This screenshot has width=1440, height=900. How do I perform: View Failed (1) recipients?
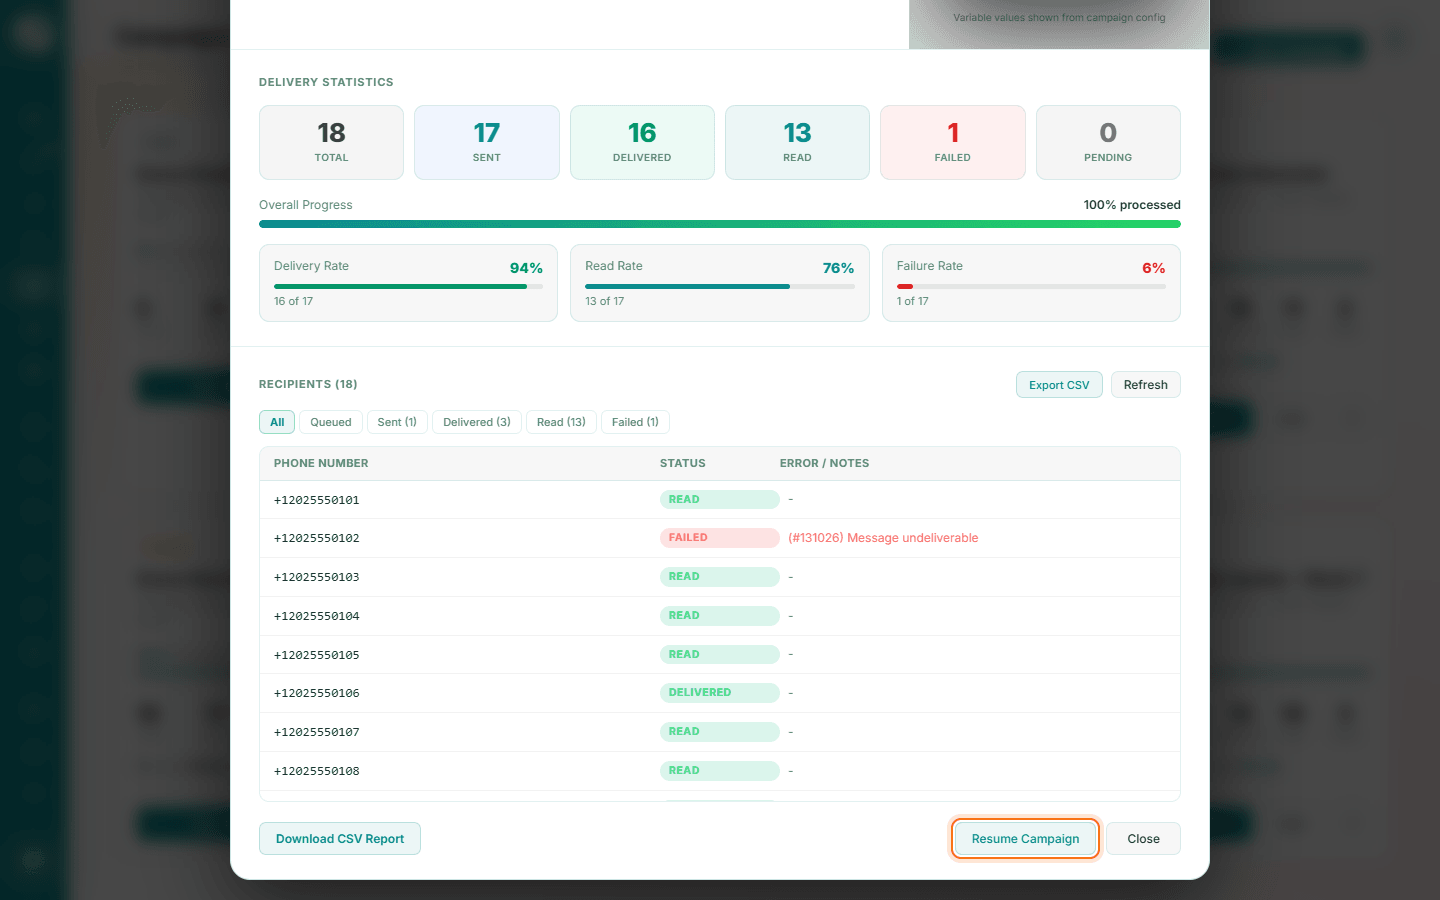(635, 422)
